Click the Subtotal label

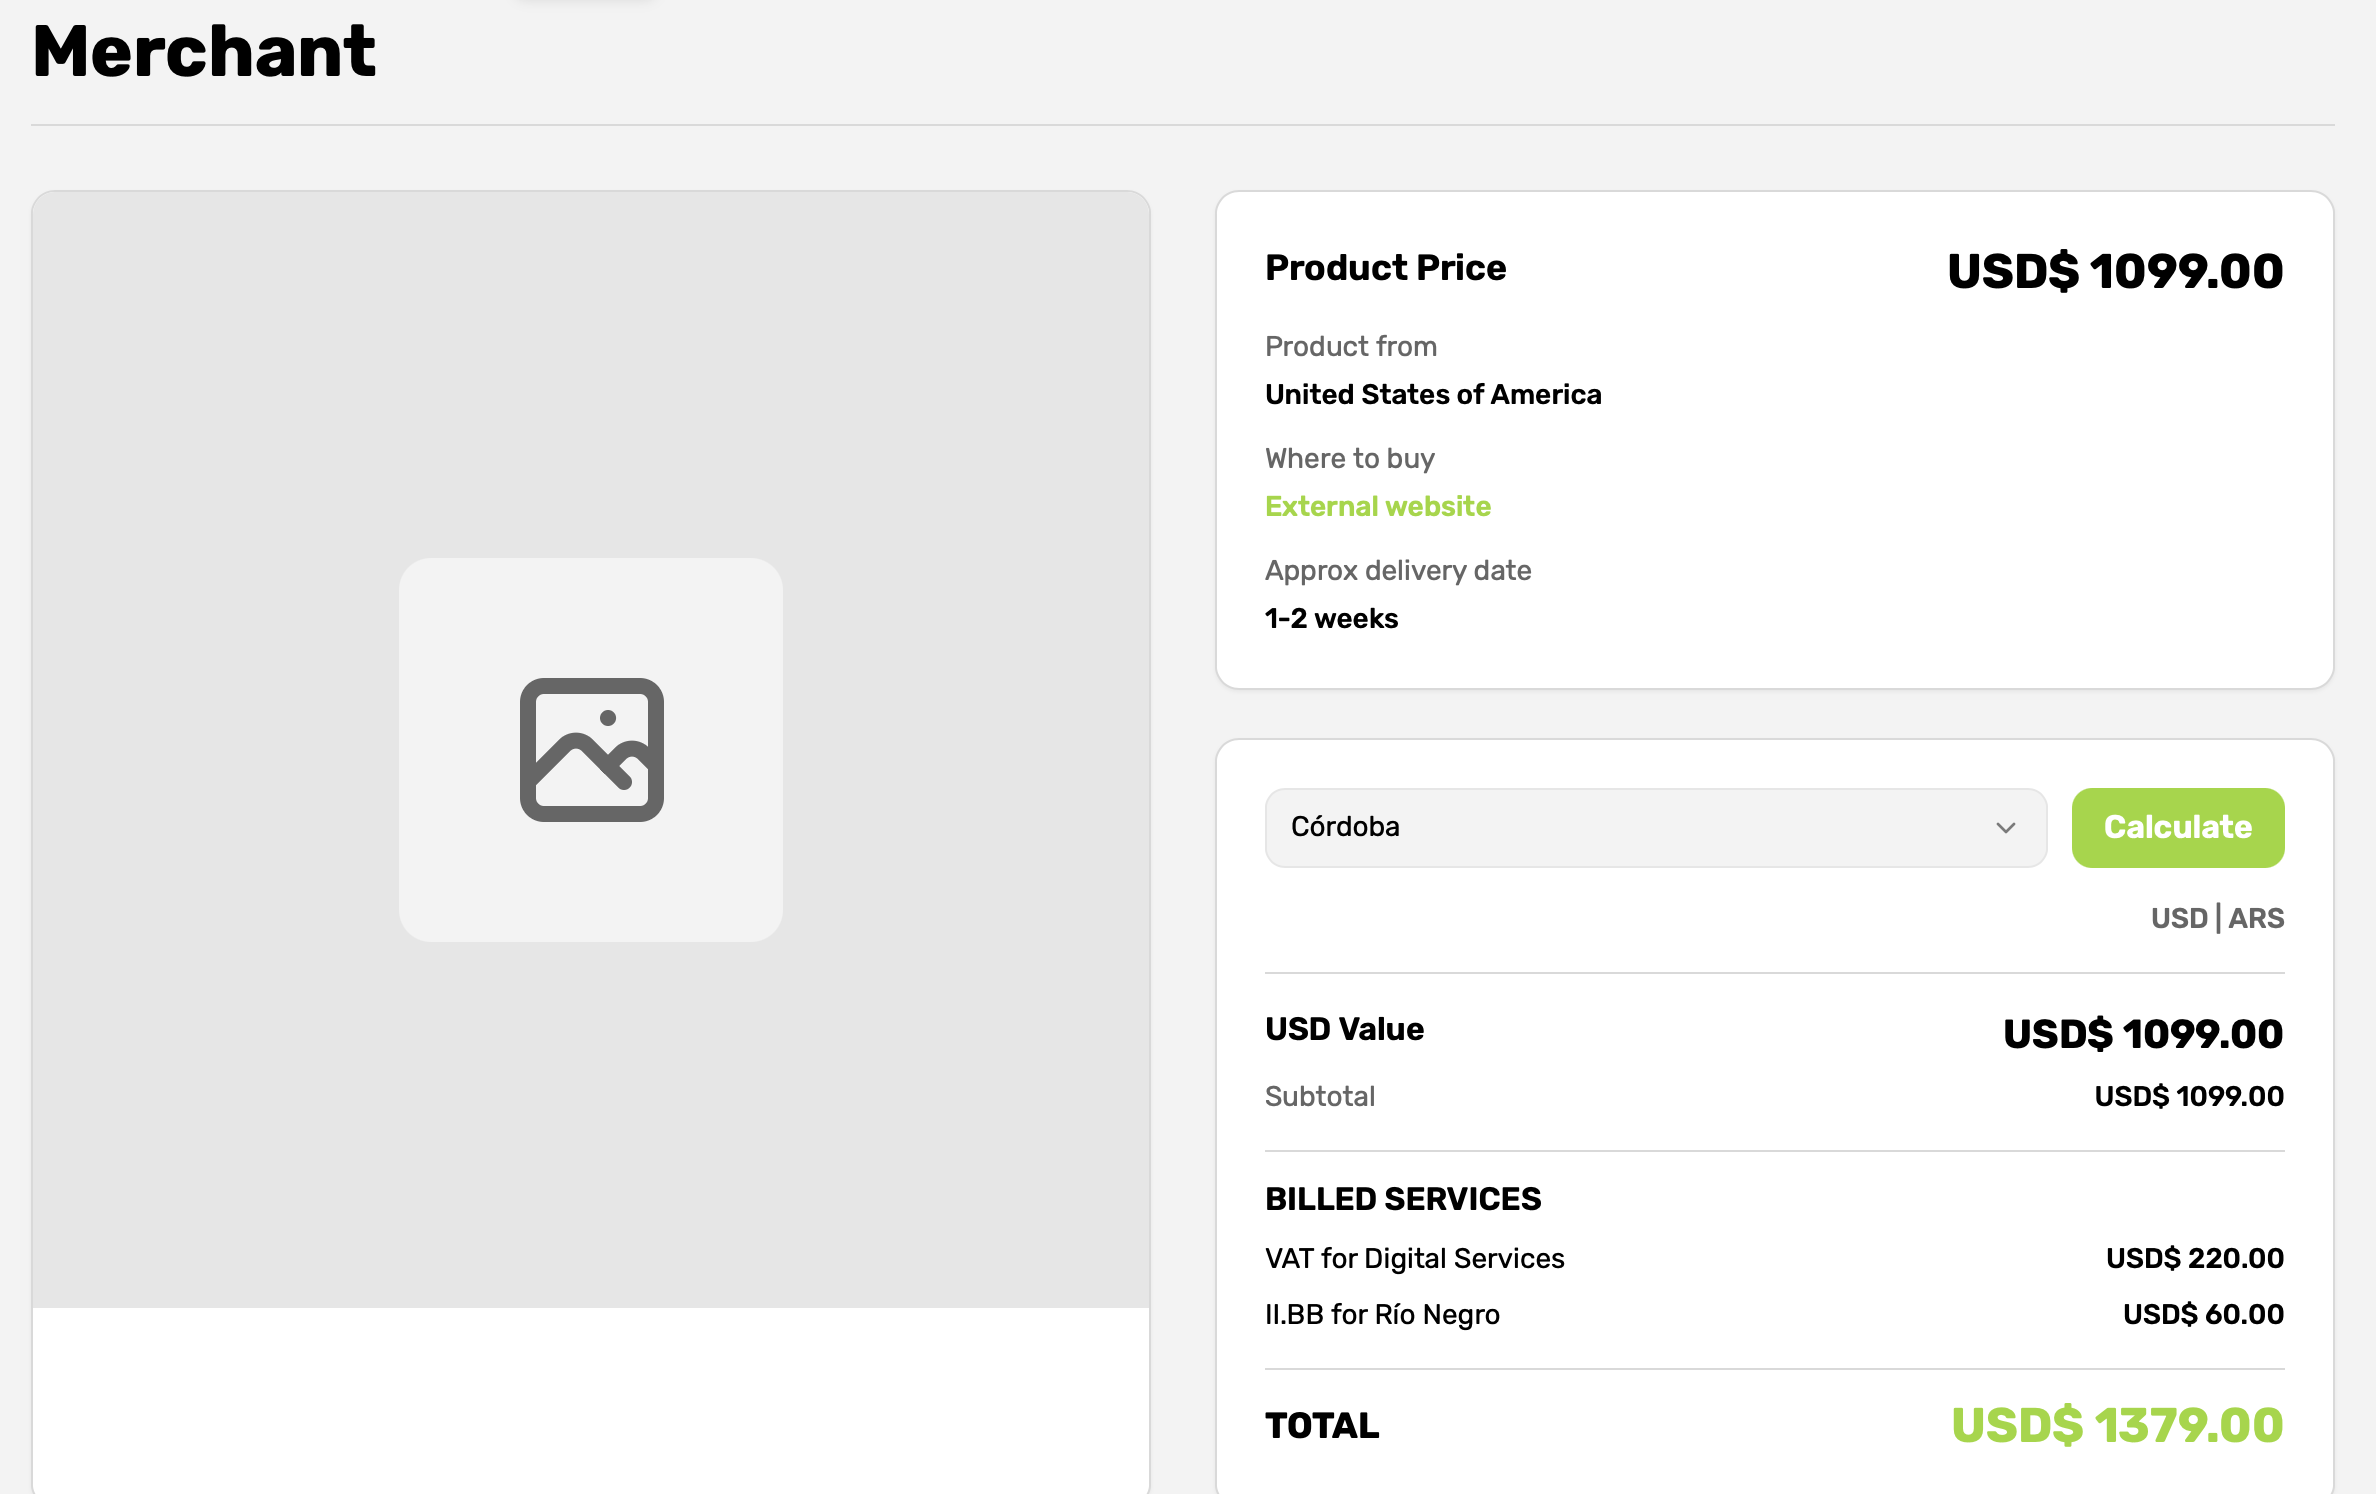[1319, 1096]
